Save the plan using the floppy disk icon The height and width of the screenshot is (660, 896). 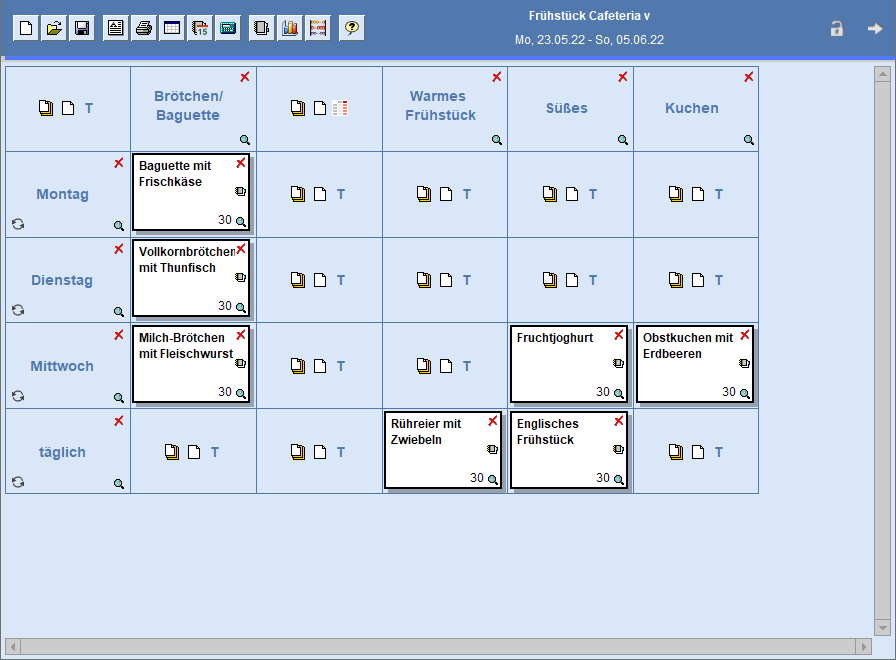point(82,27)
